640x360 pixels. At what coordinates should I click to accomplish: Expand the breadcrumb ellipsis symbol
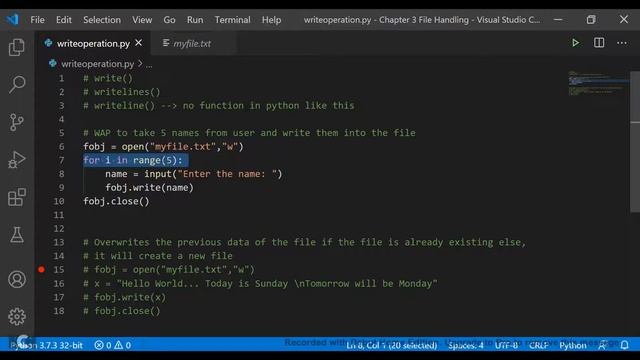[149, 64]
